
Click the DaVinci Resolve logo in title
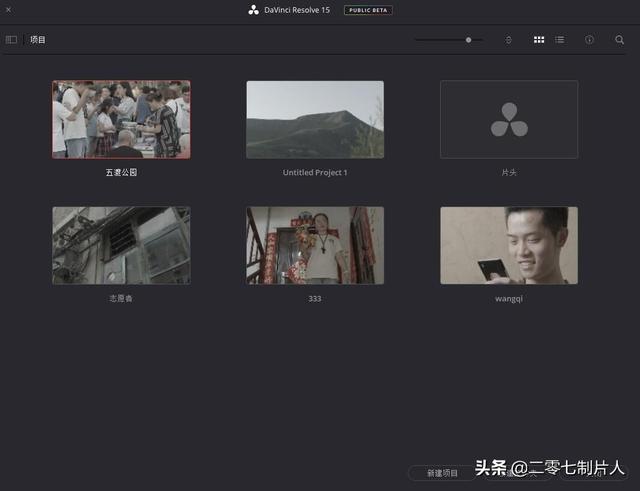tap(254, 10)
